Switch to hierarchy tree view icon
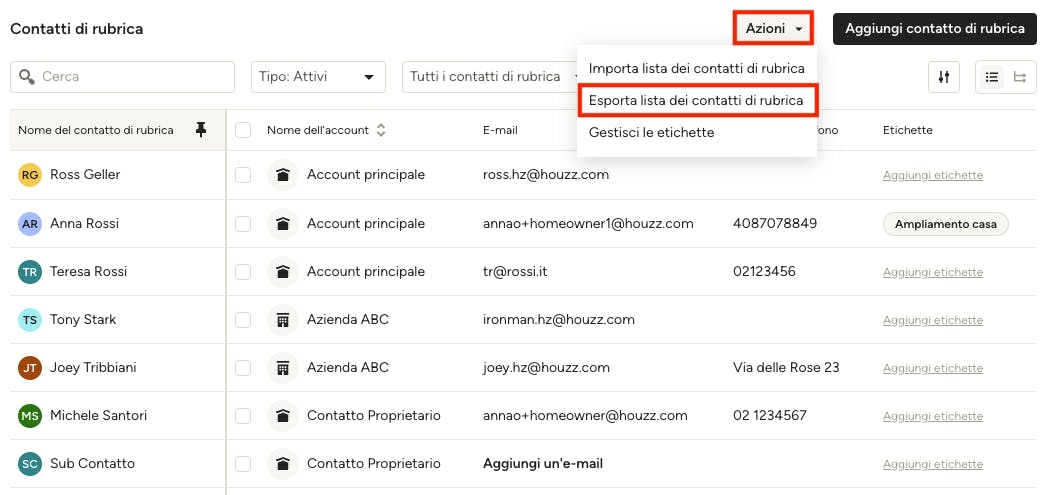1051x495 pixels. pyautogui.click(x=1019, y=77)
